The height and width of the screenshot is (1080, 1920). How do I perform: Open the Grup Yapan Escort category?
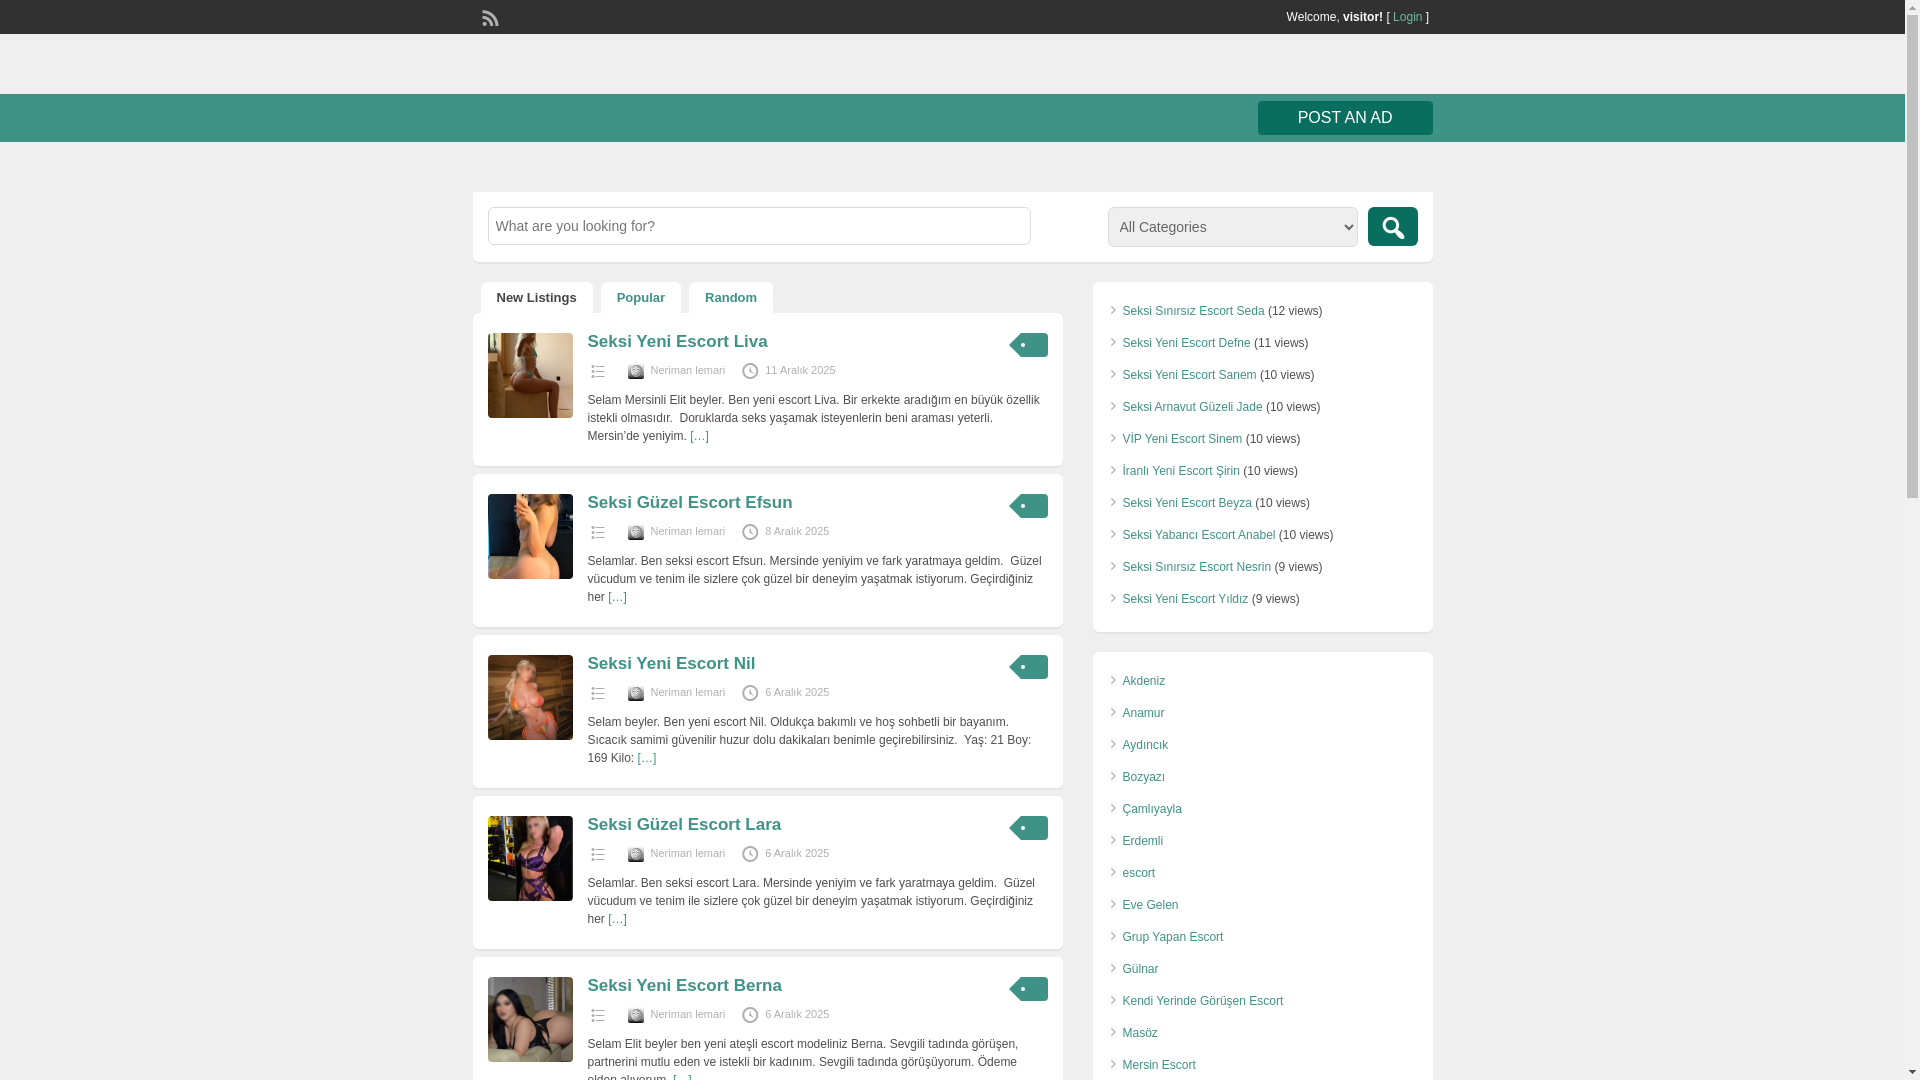click(1172, 937)
